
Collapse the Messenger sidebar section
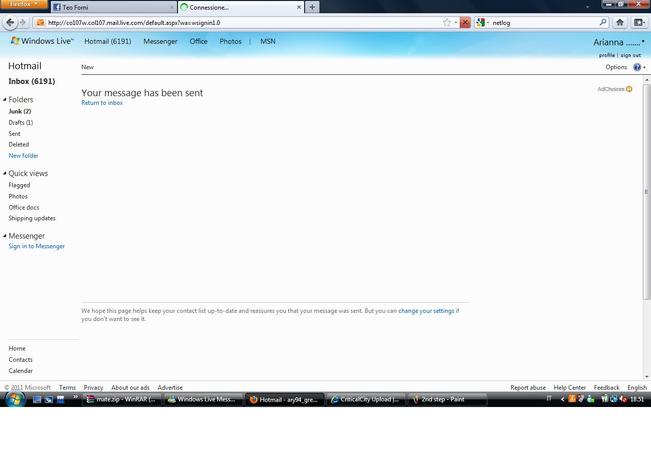coord(5,236)
